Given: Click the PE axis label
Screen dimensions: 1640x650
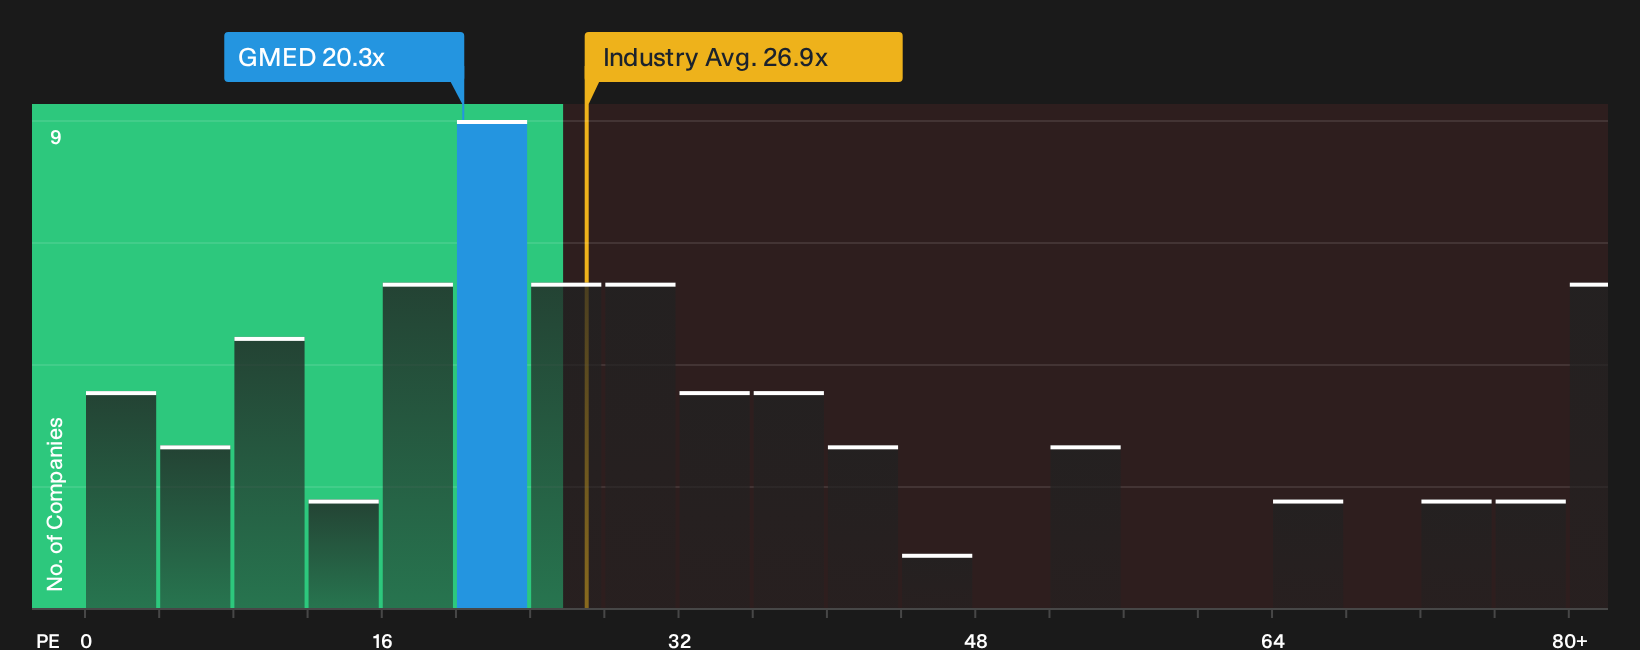Looking at the screenshot, I should pyautogui.click(x=48, y=640).
